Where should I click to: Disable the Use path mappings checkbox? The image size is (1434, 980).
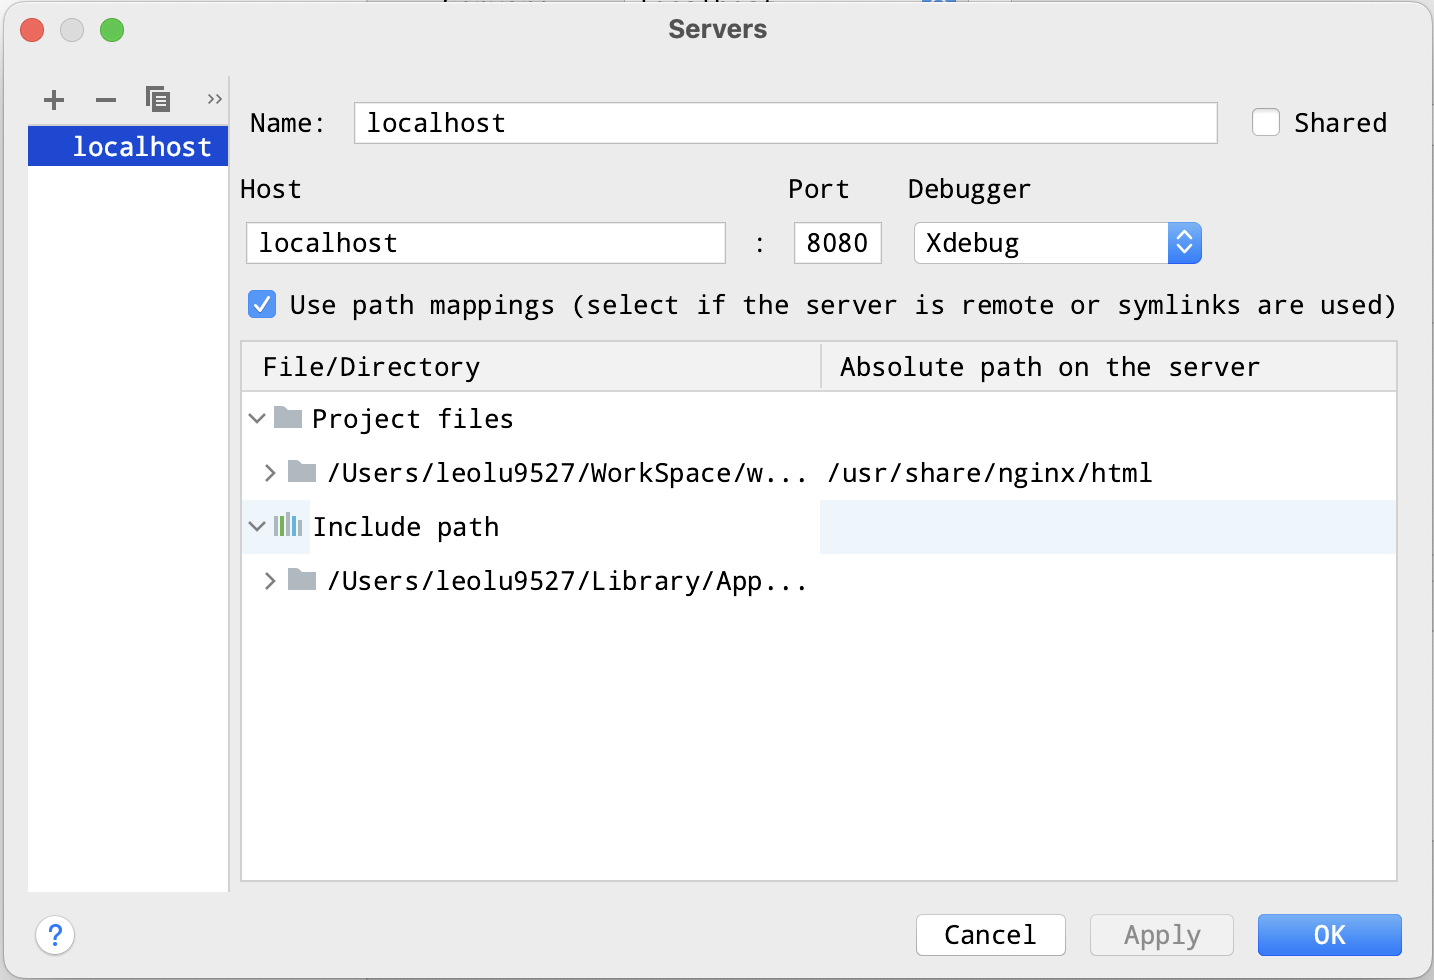261,304
